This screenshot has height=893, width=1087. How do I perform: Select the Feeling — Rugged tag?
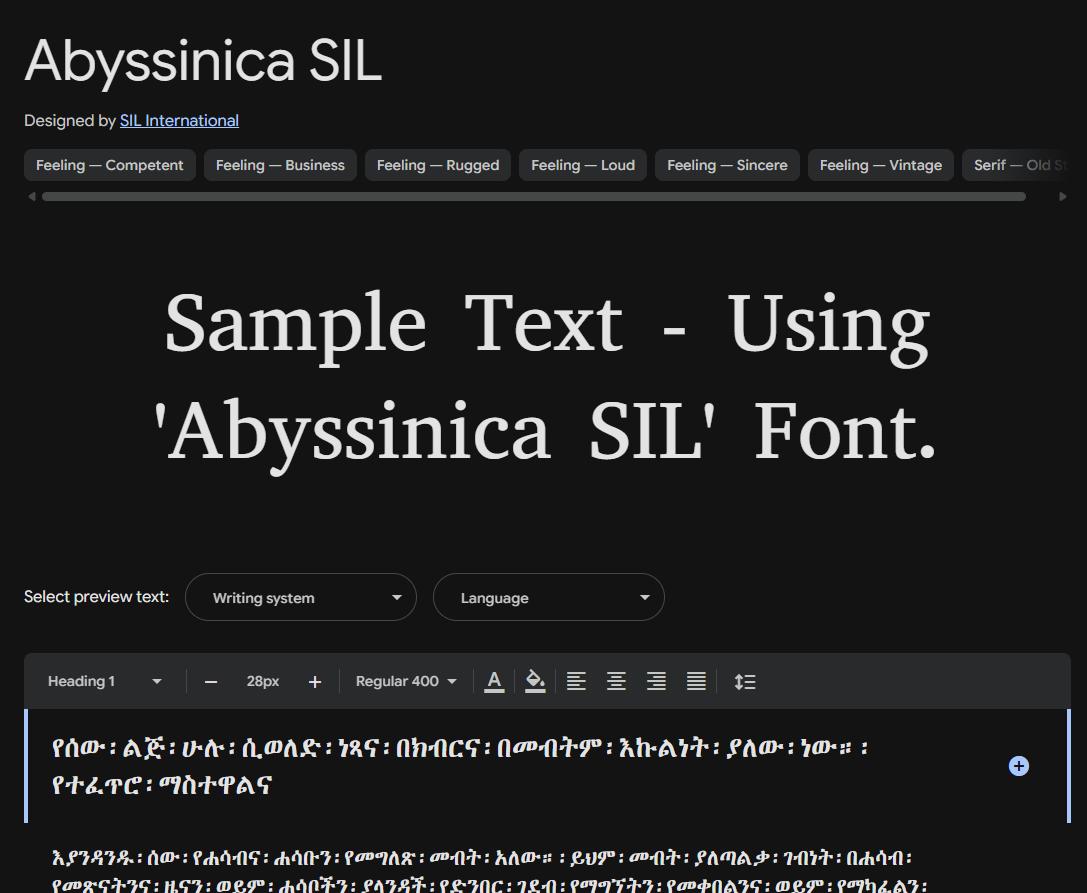pos(438,165)
